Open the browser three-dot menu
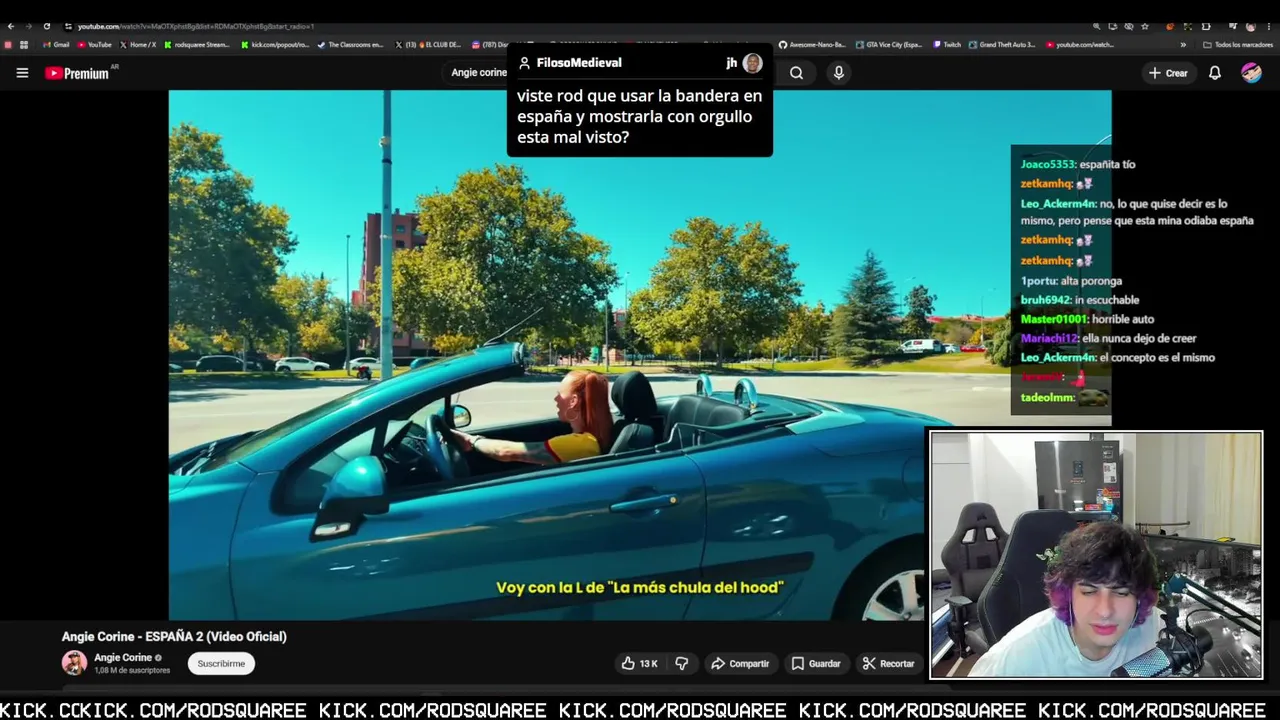Screen dimensions: 1280x720 [x=1268, y=26]
